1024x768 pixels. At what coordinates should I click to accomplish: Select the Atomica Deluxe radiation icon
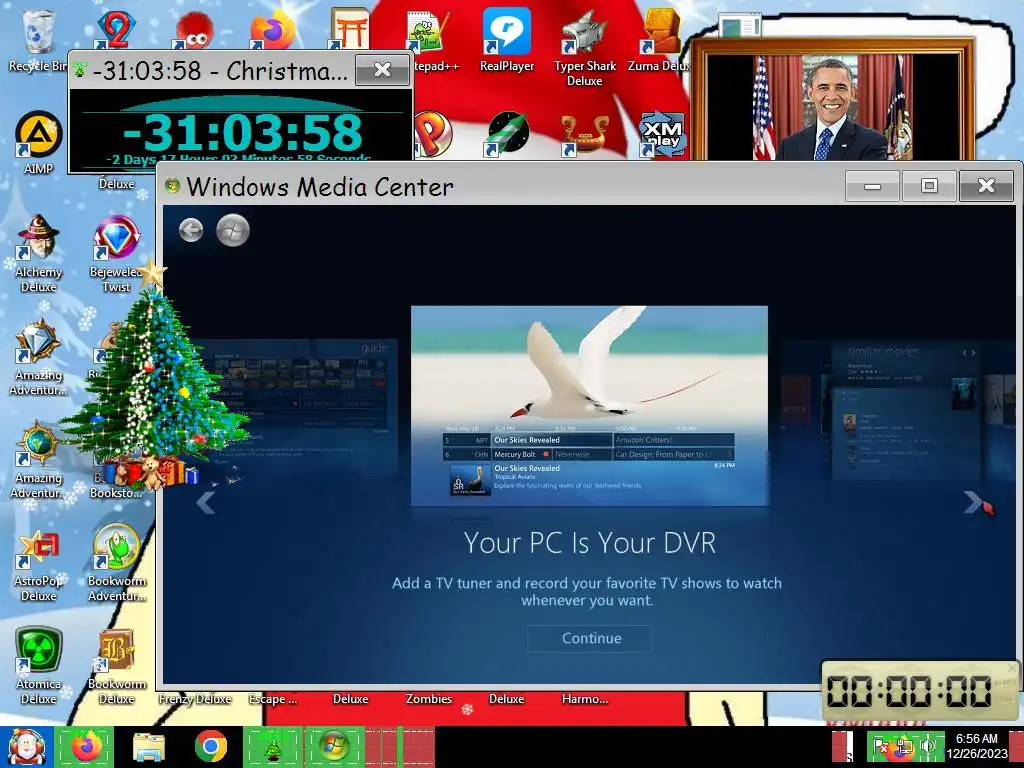[38, 666]
